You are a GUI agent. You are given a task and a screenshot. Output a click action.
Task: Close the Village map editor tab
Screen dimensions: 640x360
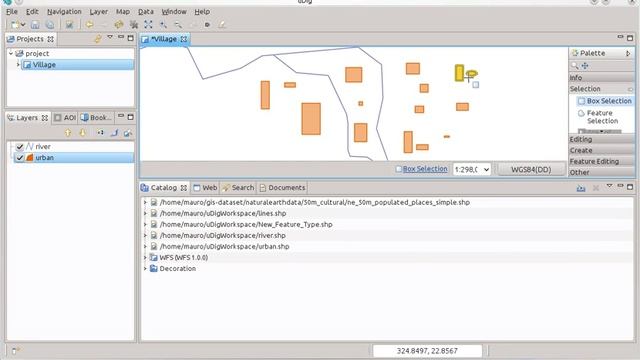tap(184, 39)
